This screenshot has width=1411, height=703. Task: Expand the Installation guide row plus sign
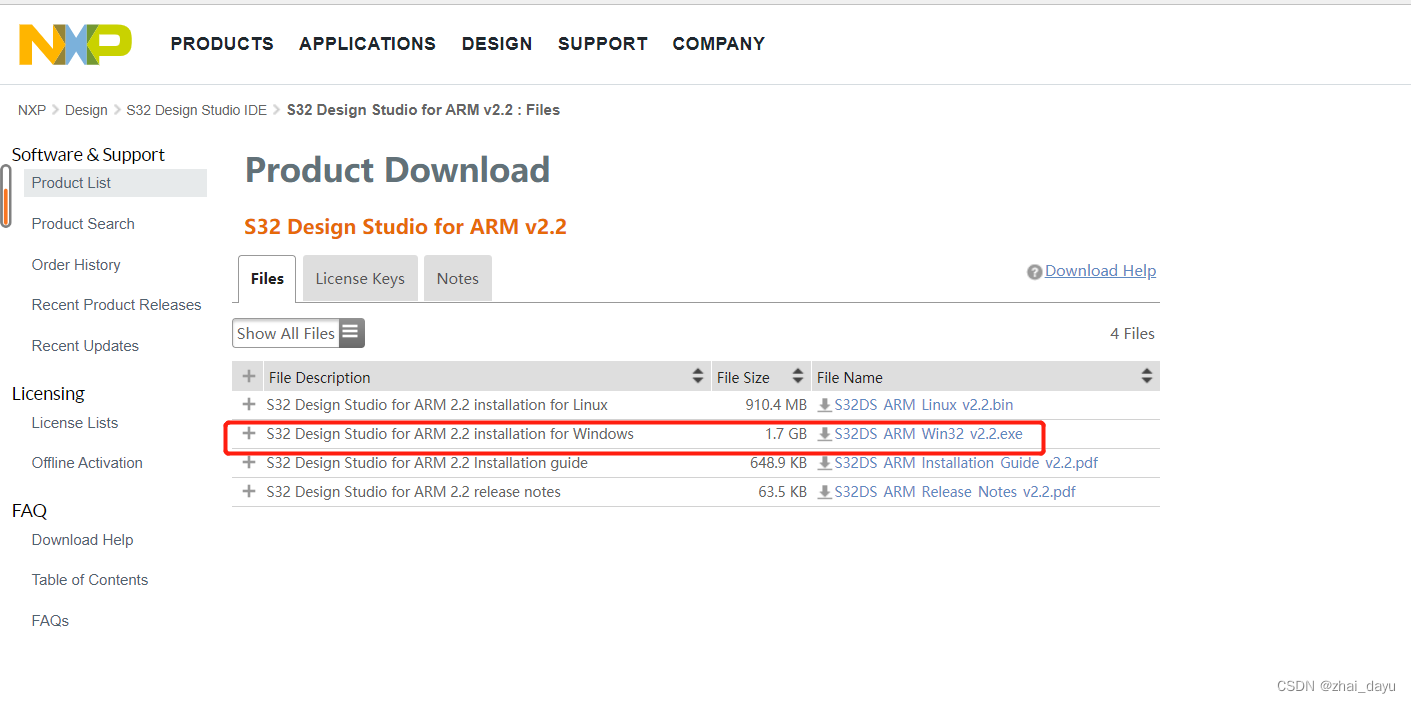(249, 462)
